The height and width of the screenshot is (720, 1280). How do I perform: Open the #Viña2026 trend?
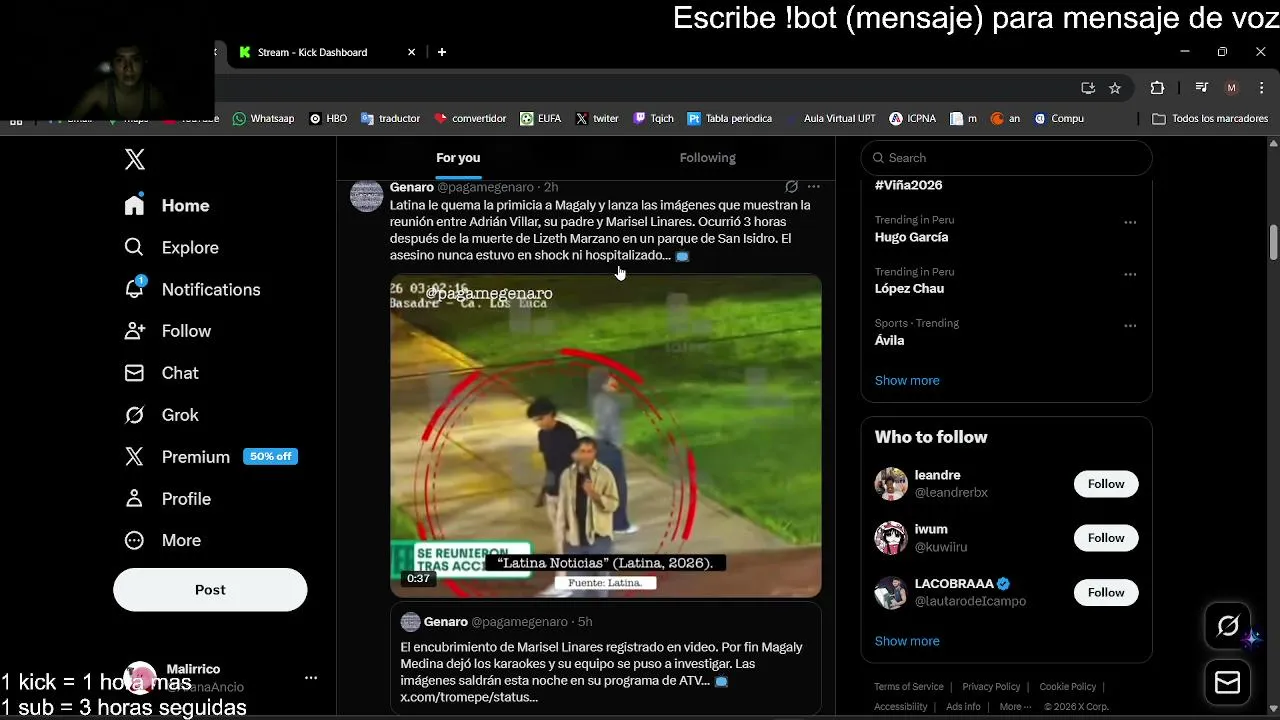click(x=908, y=185)
